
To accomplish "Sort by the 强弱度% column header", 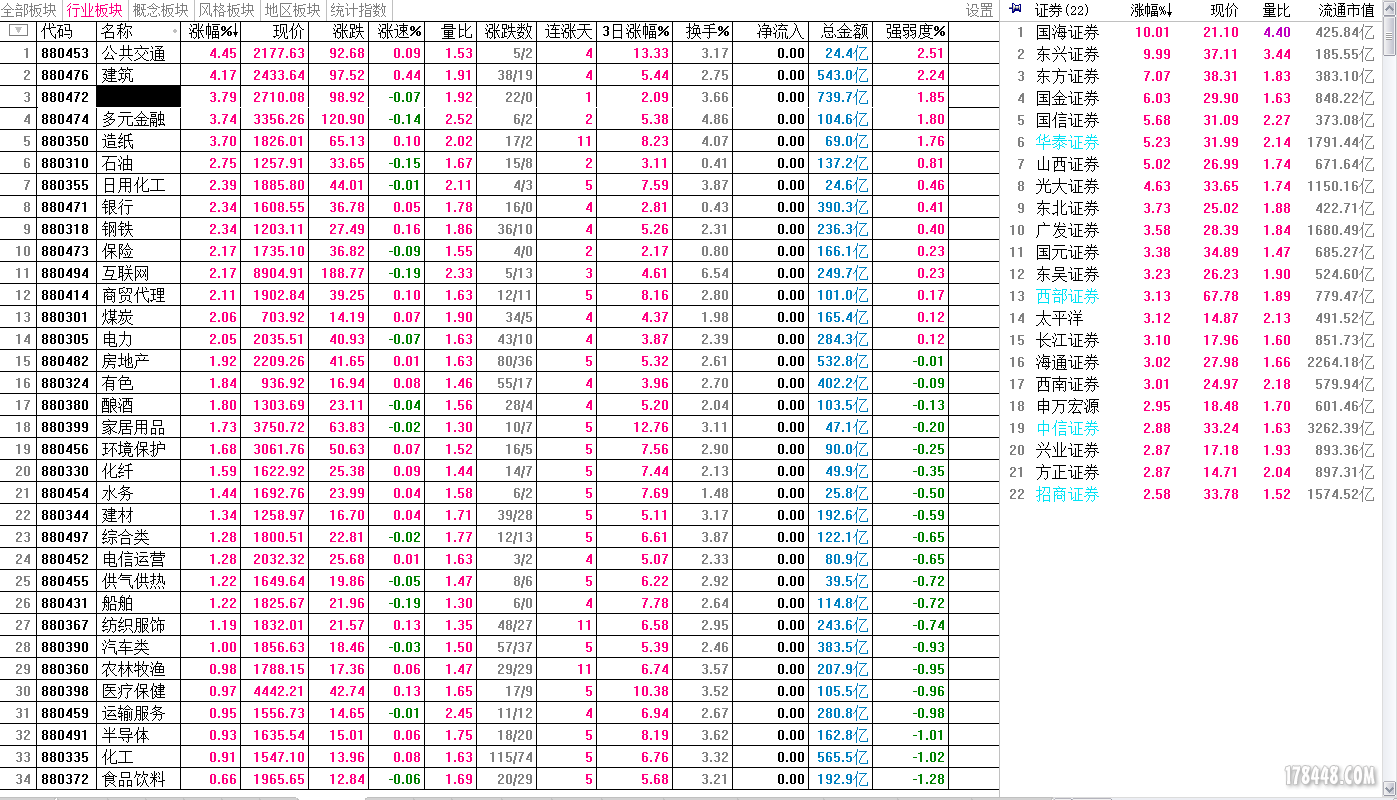I will [916, 31].
